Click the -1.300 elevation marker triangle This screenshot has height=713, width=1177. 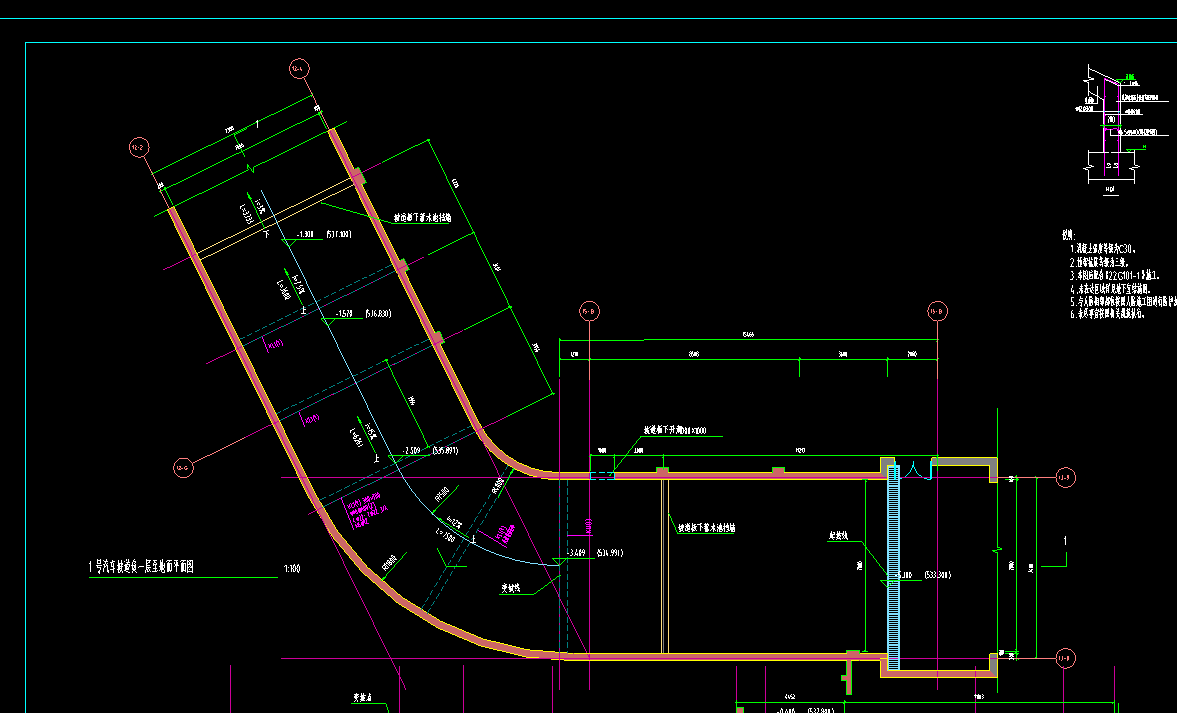pos(287,241)
